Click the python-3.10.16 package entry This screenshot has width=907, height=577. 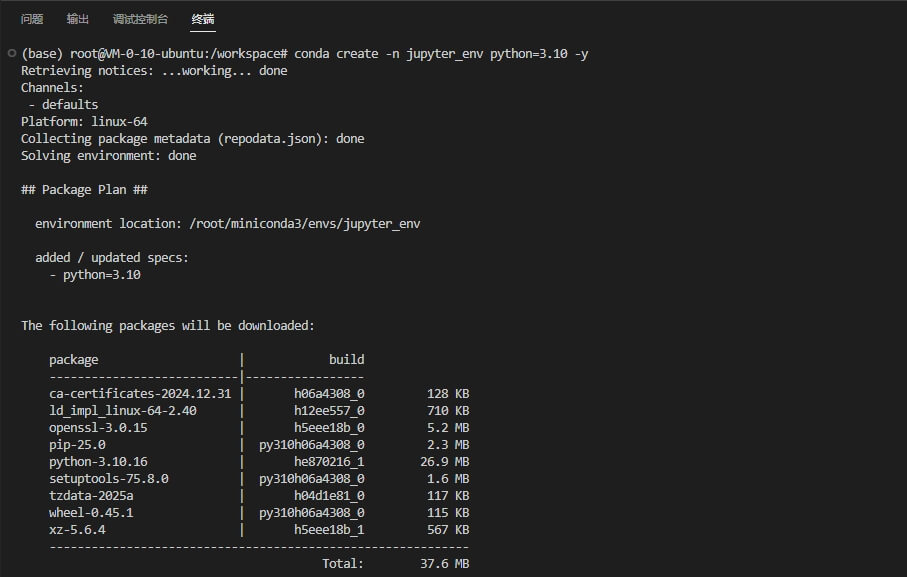tap(98, 462)
